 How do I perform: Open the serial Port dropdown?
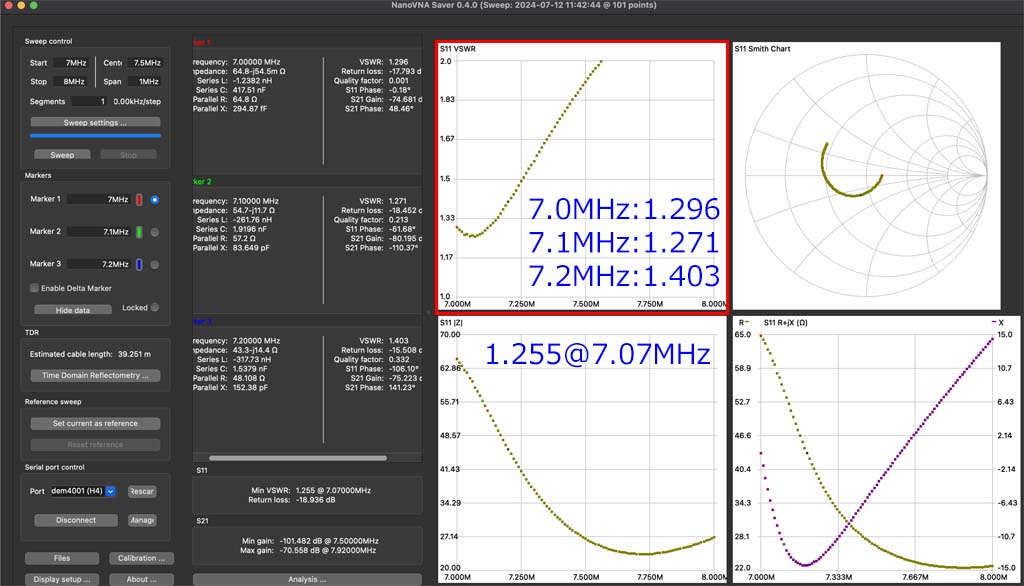pos(84,491)
